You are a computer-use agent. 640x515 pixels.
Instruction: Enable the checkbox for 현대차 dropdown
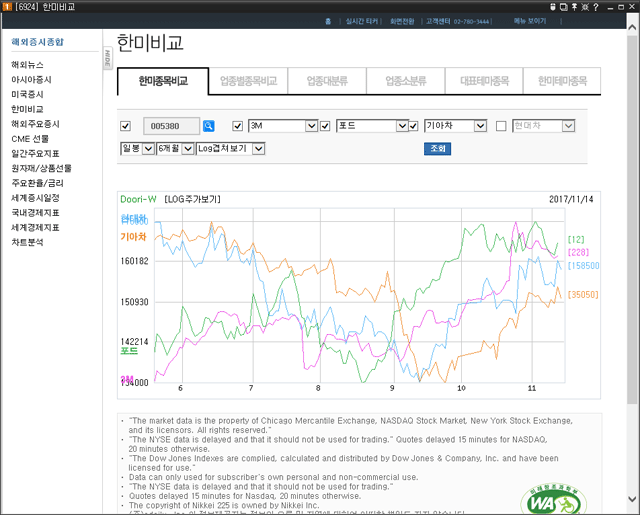click(501, 126)
